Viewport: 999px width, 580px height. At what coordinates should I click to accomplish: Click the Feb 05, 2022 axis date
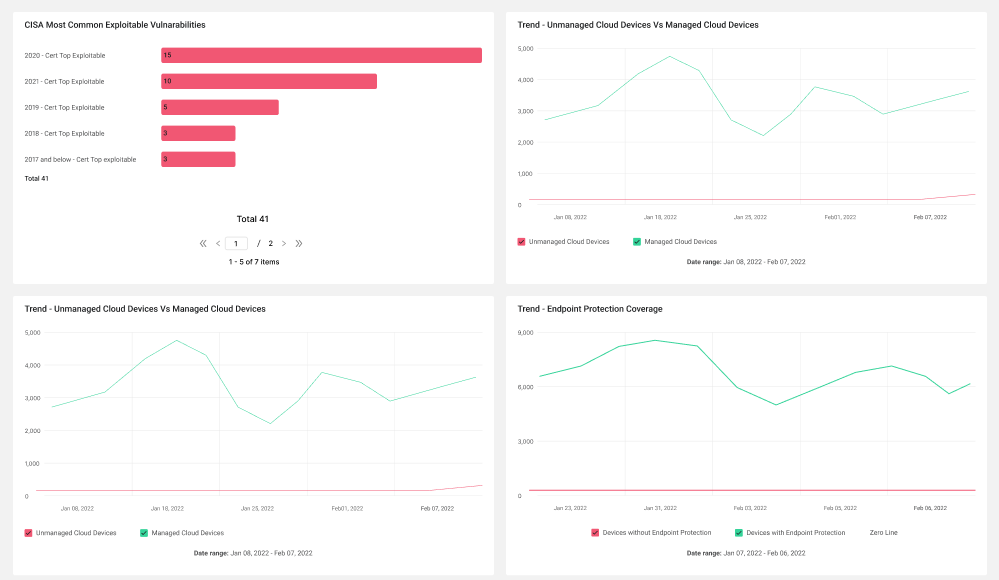[840, 509]
